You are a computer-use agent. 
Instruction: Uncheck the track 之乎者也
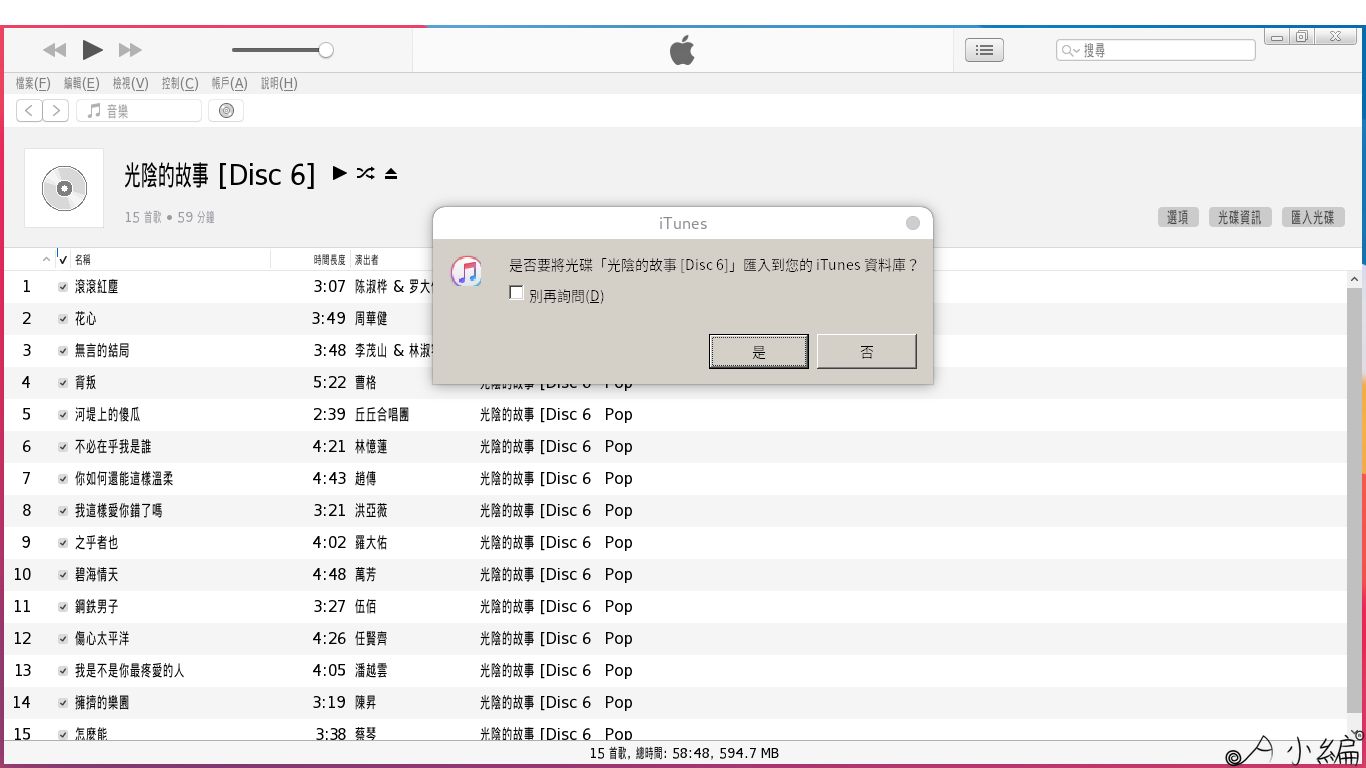(x=63, y=543)
